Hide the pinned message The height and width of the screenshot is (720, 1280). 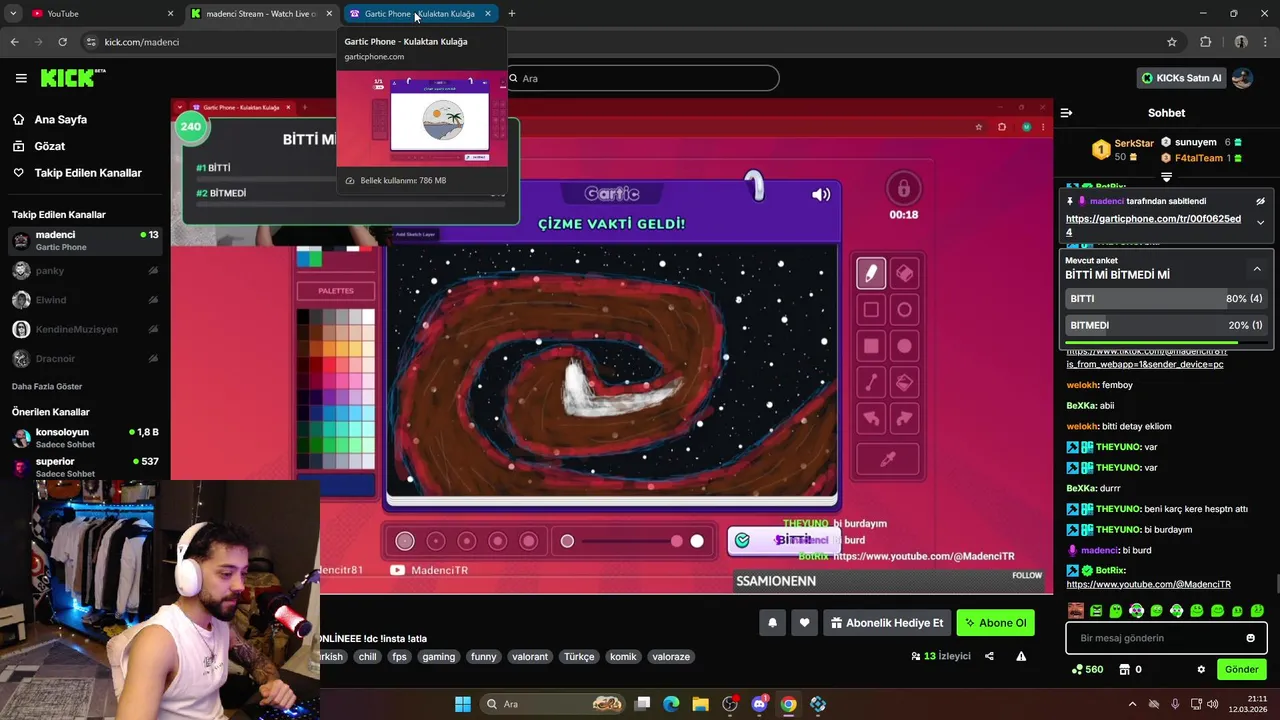click(1261, 201)
